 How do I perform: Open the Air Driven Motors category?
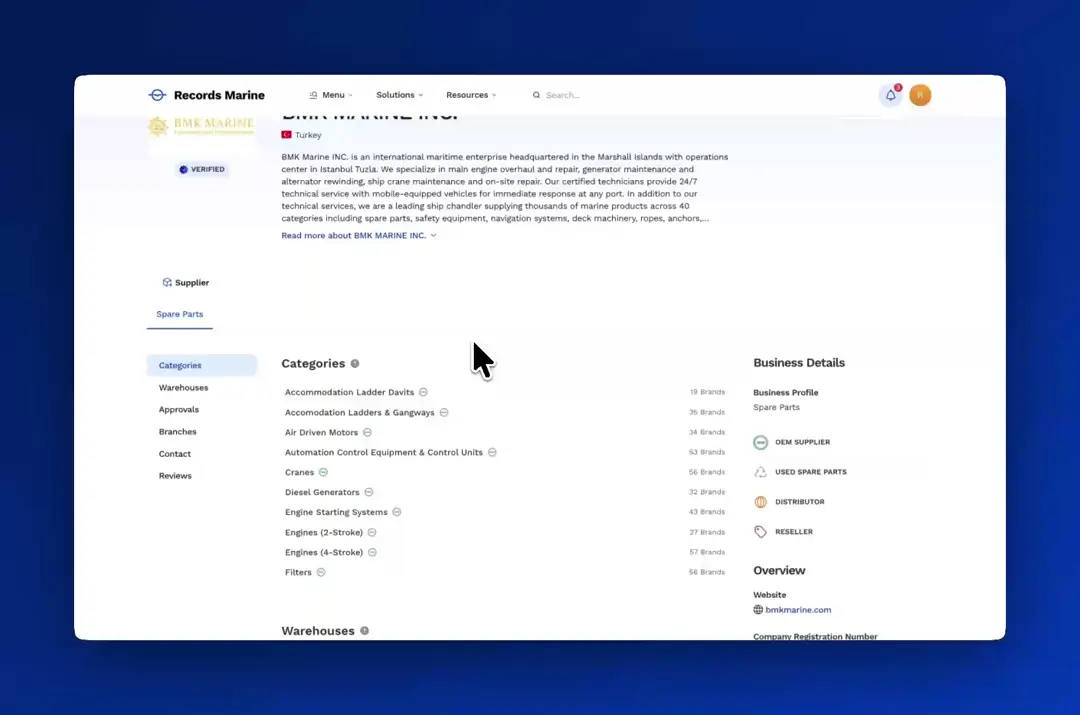(322, 433)
